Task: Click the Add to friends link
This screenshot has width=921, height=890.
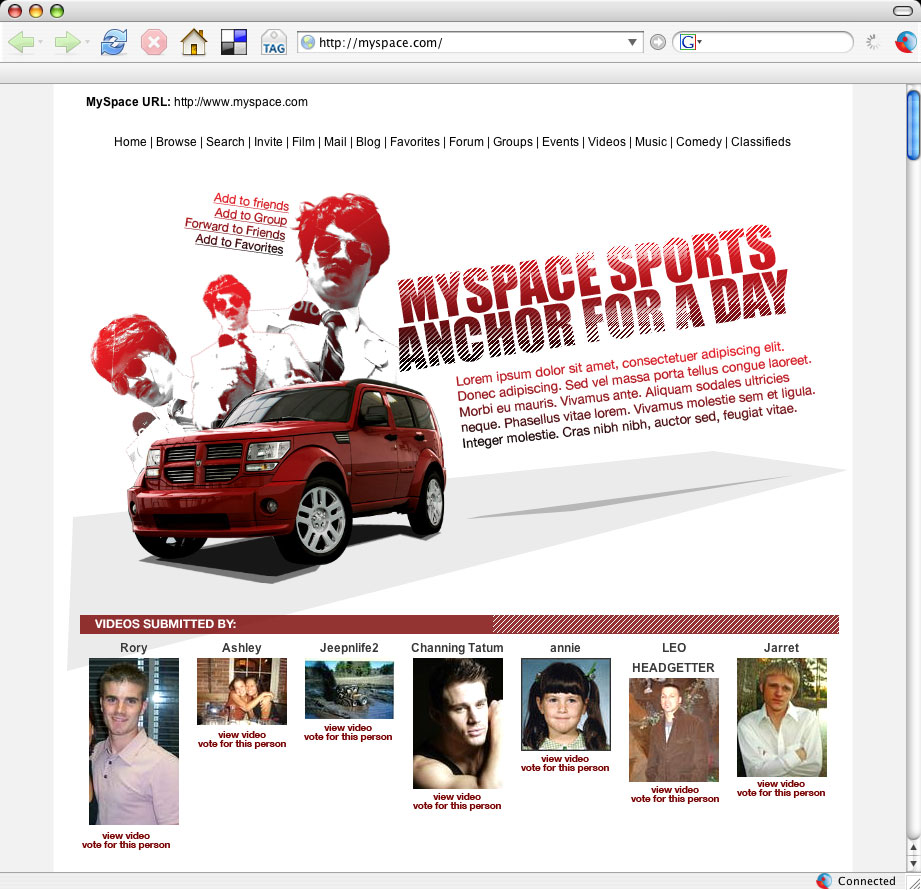Action: [251, 201]
